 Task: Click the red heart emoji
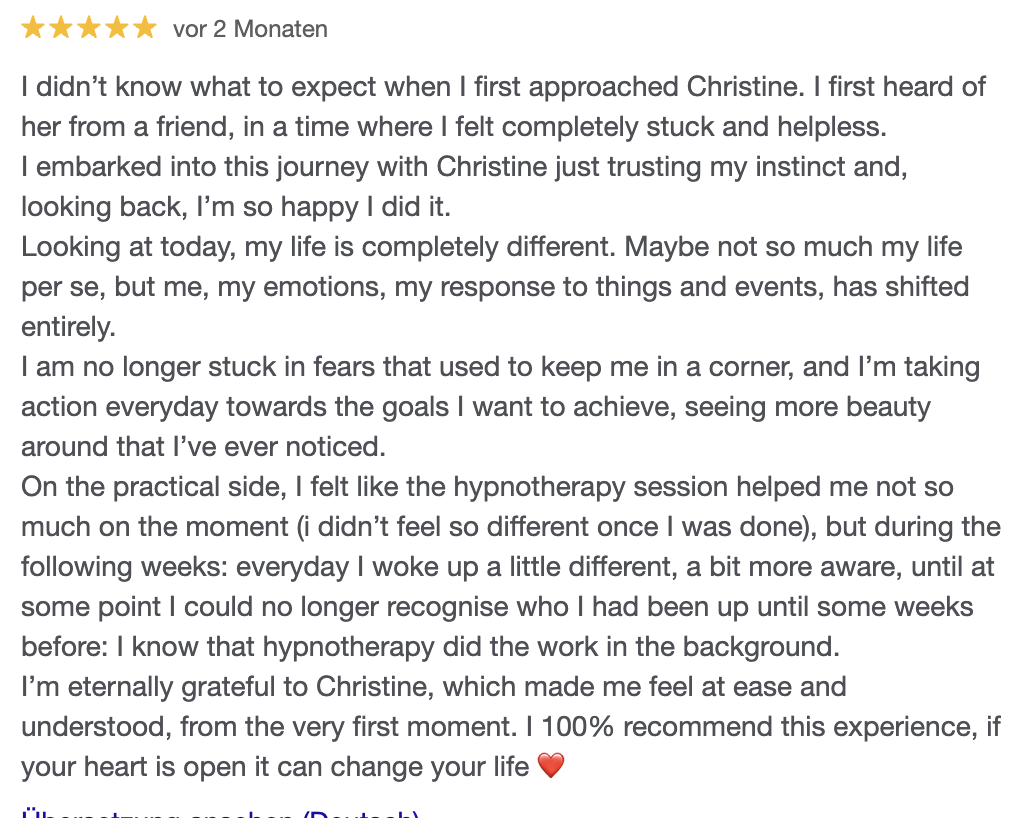click(551, 765)
